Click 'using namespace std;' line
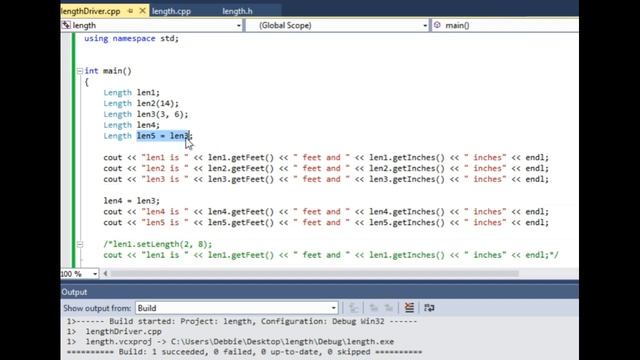 (131, 38)
